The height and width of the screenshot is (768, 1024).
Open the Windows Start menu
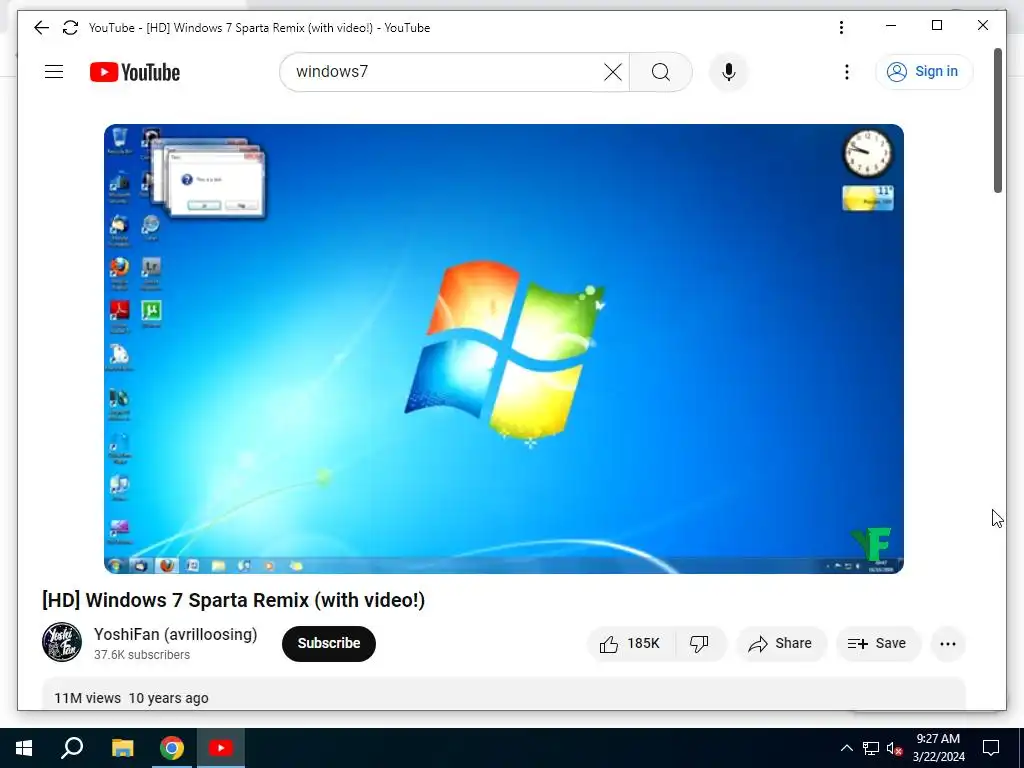click(x=24, y=748)
